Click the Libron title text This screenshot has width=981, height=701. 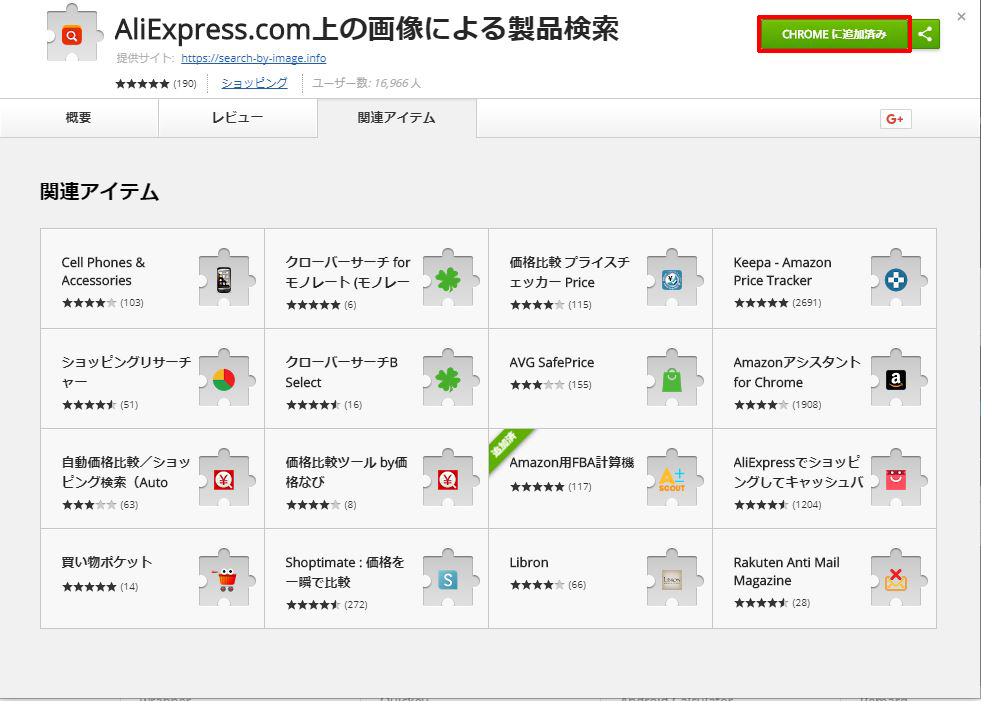529,563
